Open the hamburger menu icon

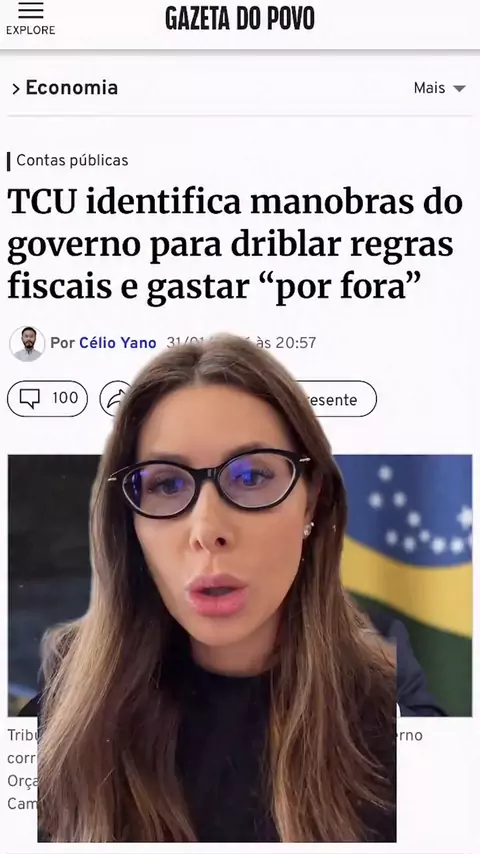click(x=31, y=10)
